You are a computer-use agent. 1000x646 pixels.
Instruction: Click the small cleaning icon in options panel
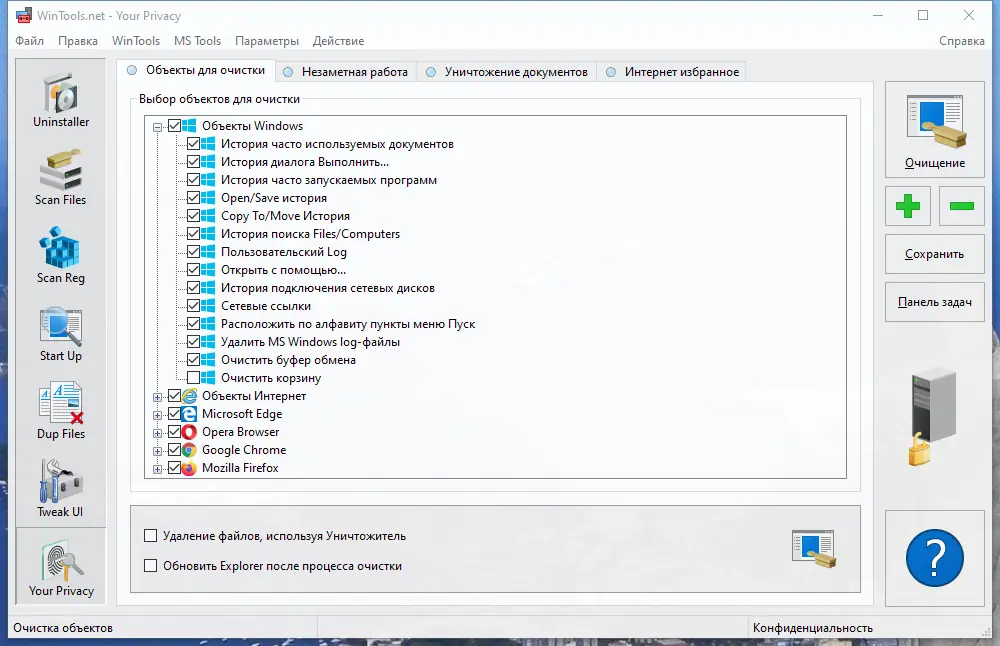[814, 548]
